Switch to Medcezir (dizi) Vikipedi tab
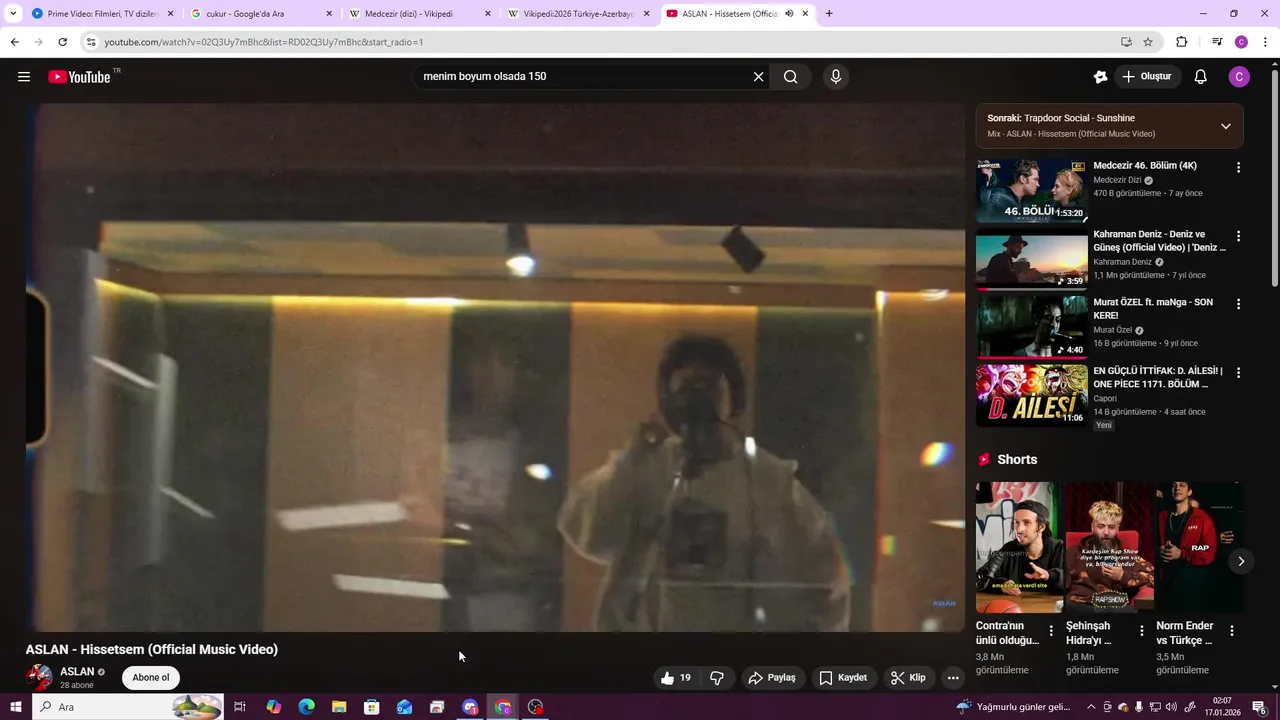 pyautogui.click(x=421, y=14)
